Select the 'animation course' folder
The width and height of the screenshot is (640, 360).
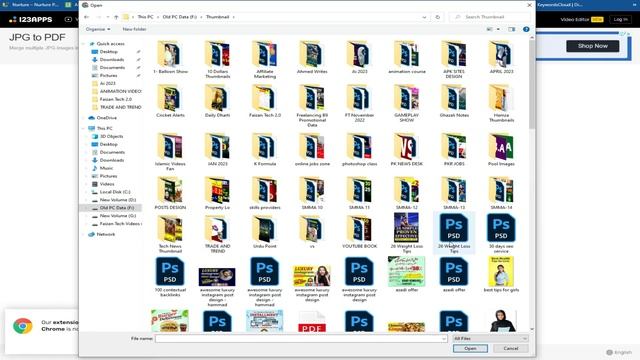[407, 57]
